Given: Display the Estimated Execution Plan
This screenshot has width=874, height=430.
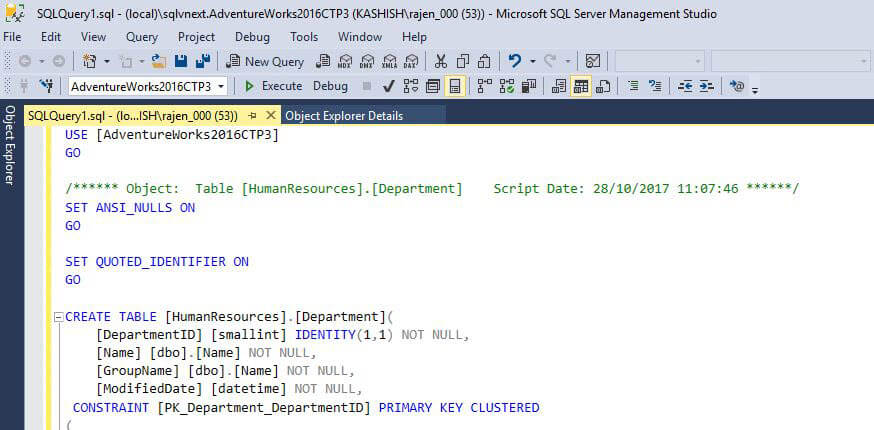Looking at the screenshot, I should coord(411,86).
